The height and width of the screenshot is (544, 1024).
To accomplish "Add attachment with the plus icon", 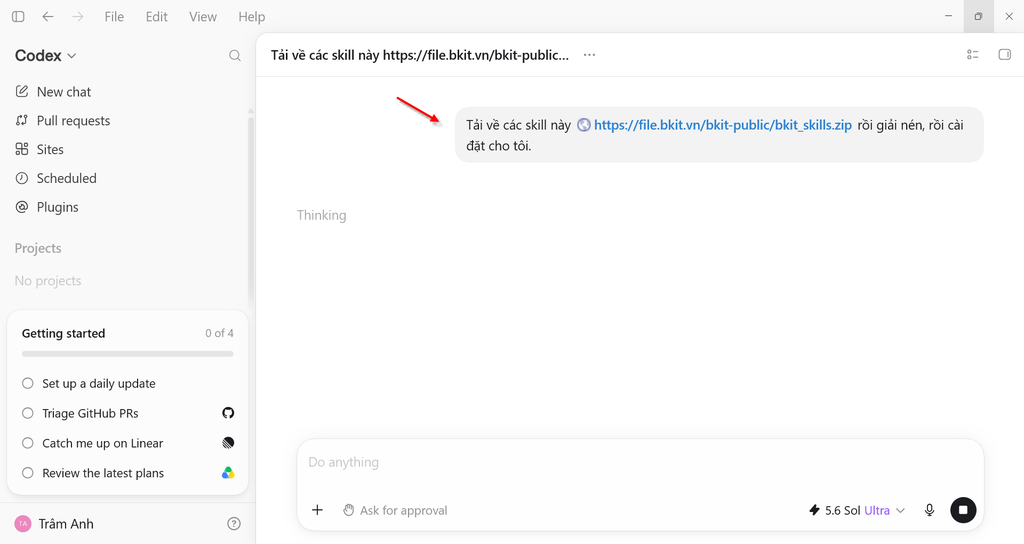I will (317, 510).
